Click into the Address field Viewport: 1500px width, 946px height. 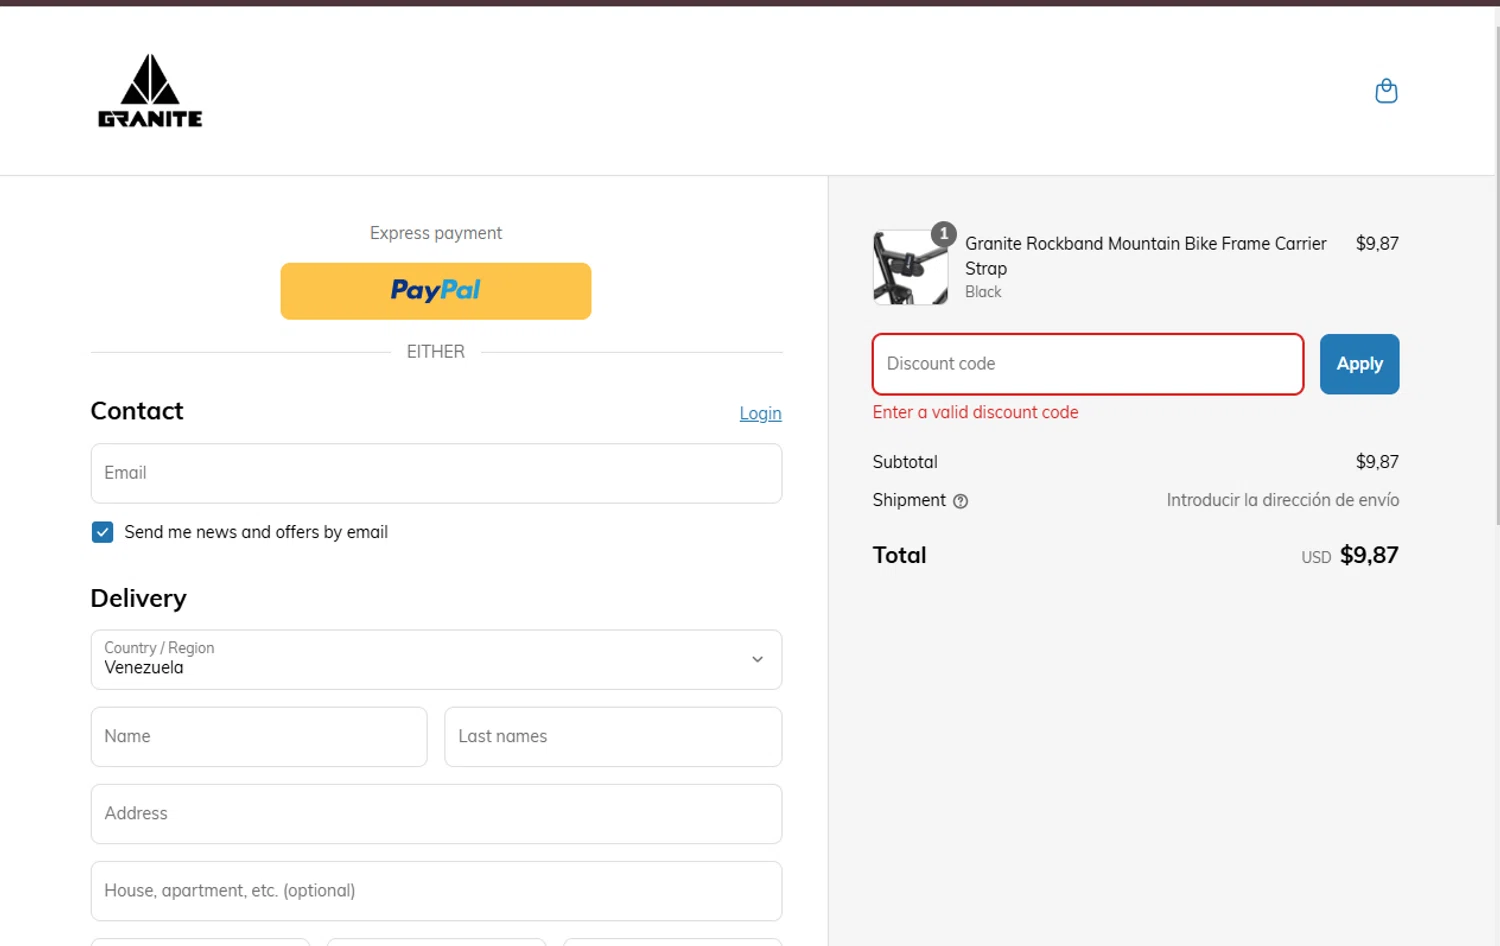pos(436,814)
